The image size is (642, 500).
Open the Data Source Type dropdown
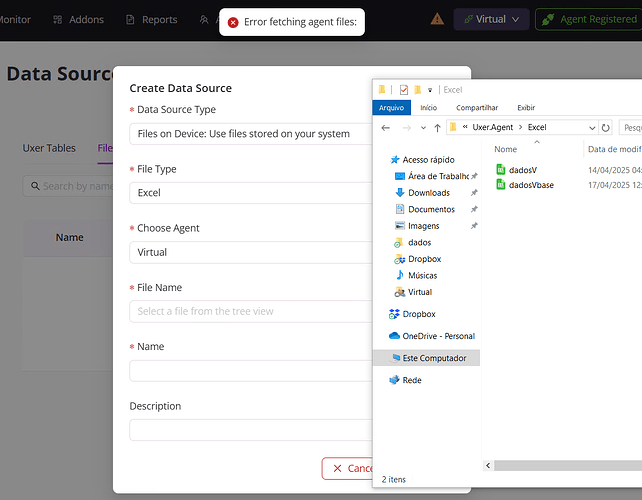click(250, 134)
